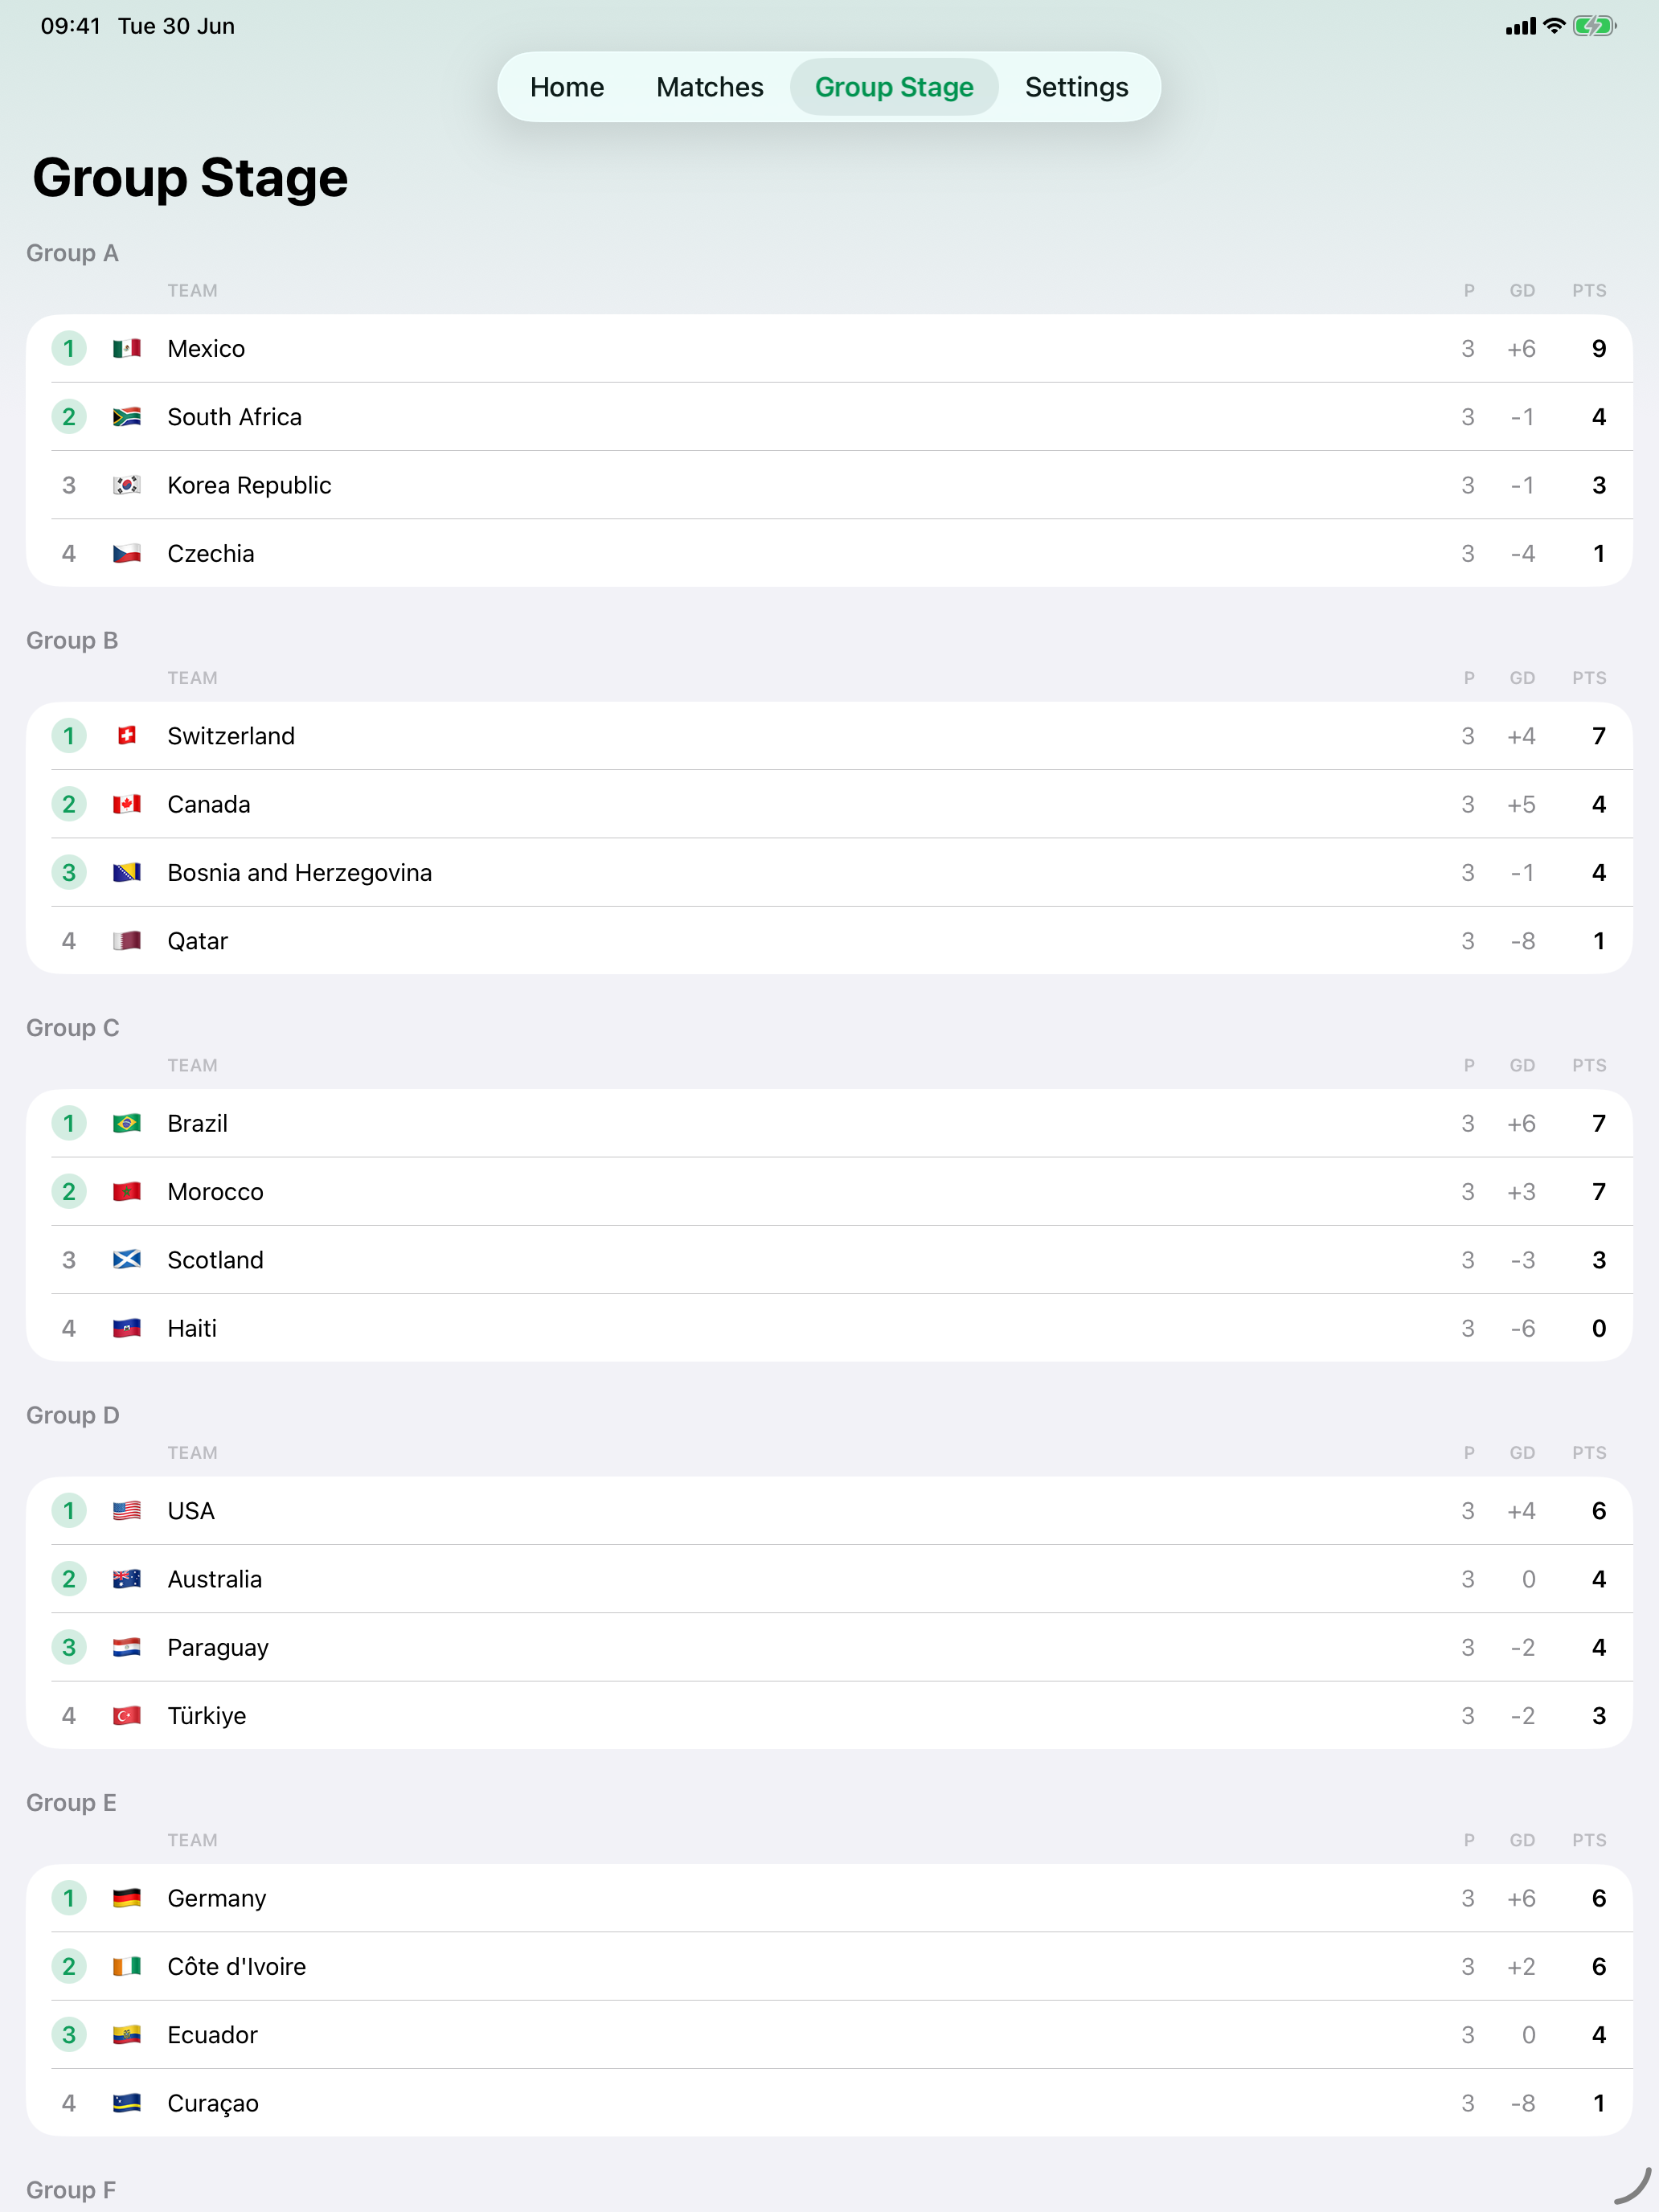Tap Mexico's green rank 1 badge
This screenshot has height=2212, width=1659.
pos(69,349)
